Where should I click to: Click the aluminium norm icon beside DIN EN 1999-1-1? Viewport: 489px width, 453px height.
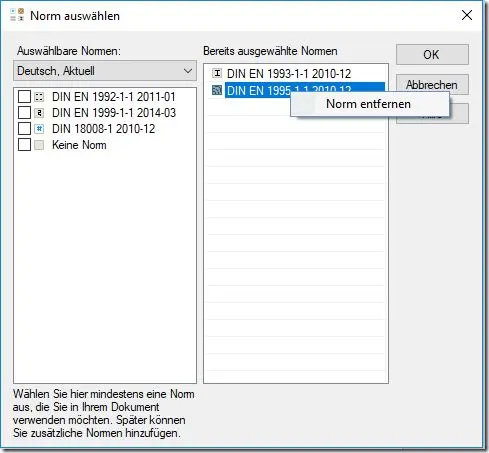pyautogui.click(x=39, y=113)
